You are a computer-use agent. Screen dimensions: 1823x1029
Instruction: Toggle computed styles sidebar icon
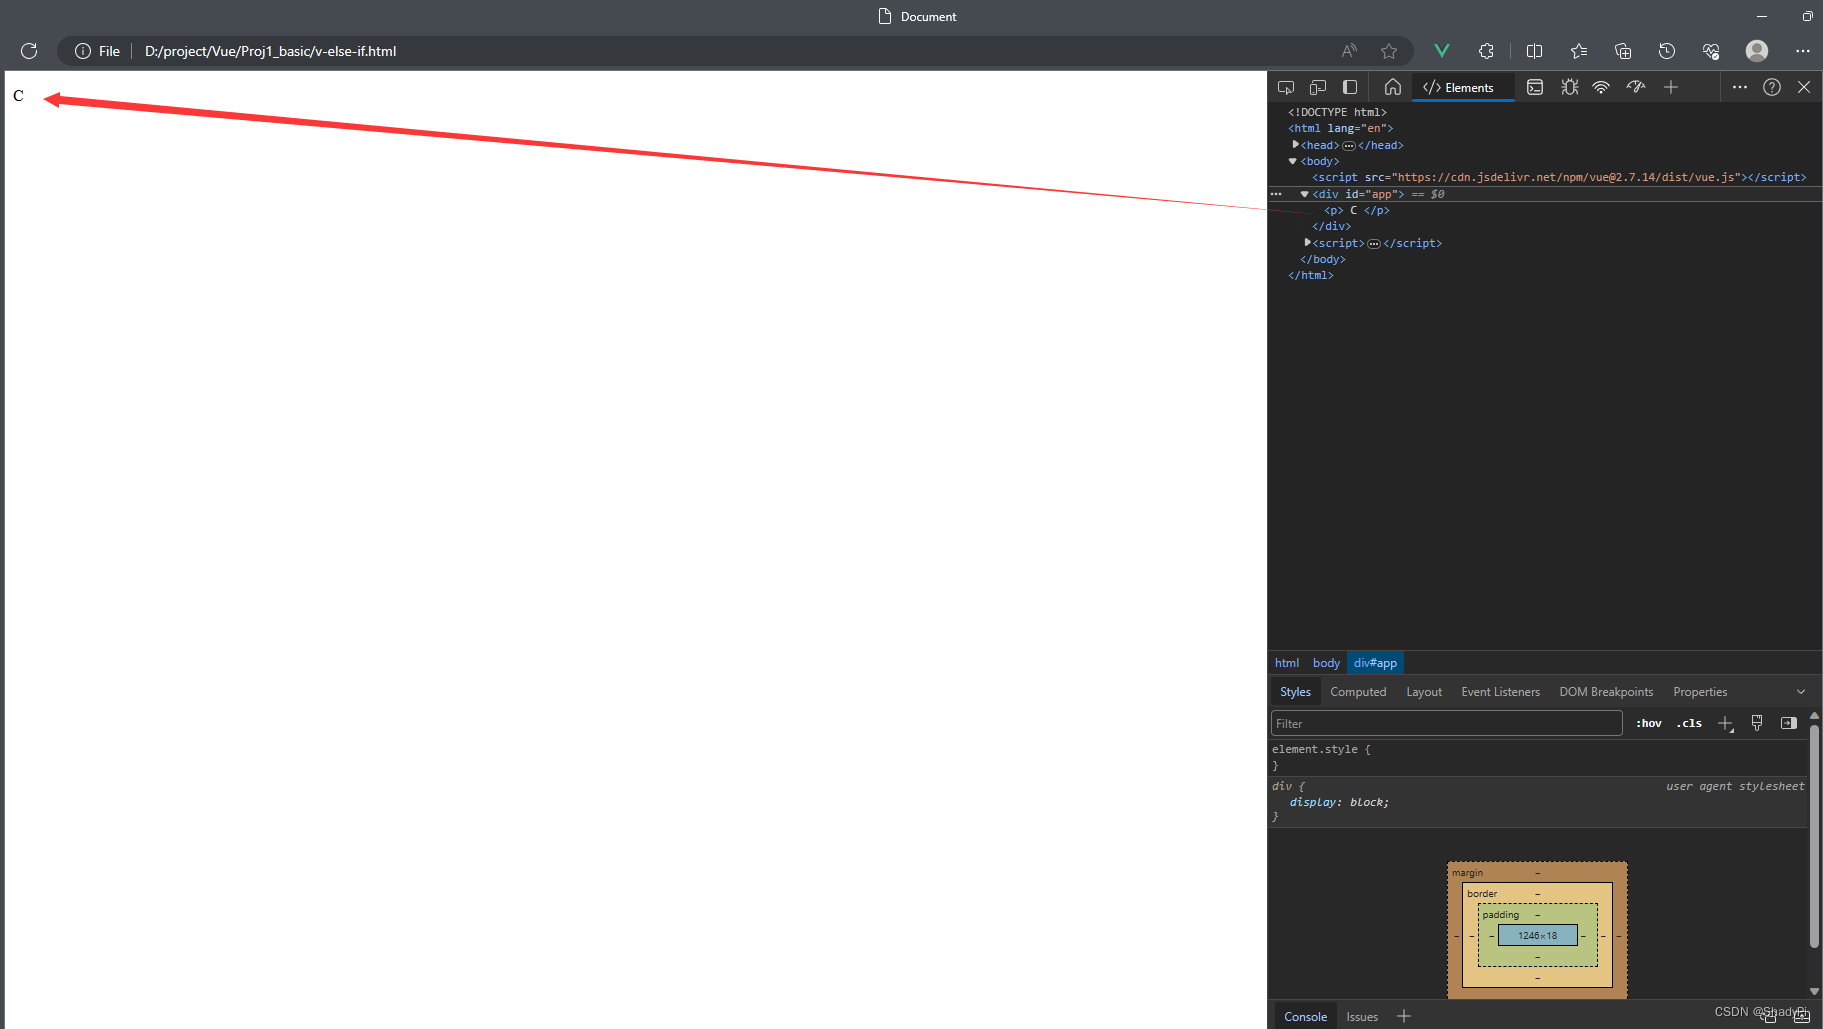1789,723
